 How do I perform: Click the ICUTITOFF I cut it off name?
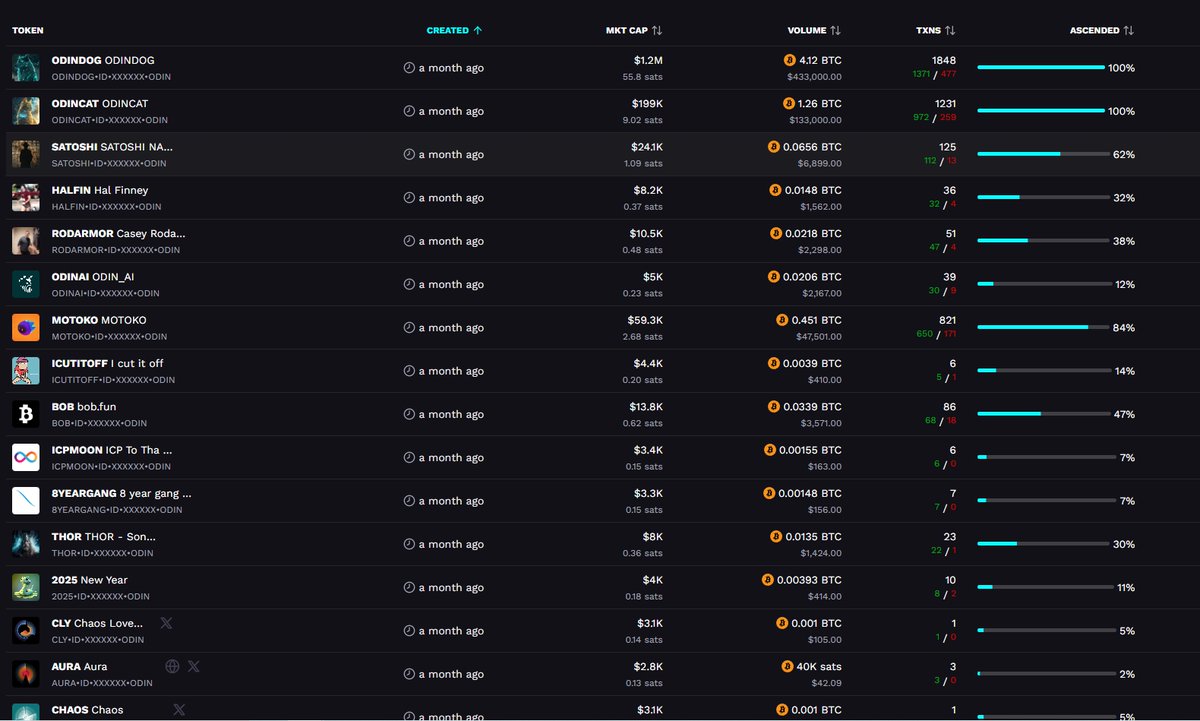tap(108, 363)
